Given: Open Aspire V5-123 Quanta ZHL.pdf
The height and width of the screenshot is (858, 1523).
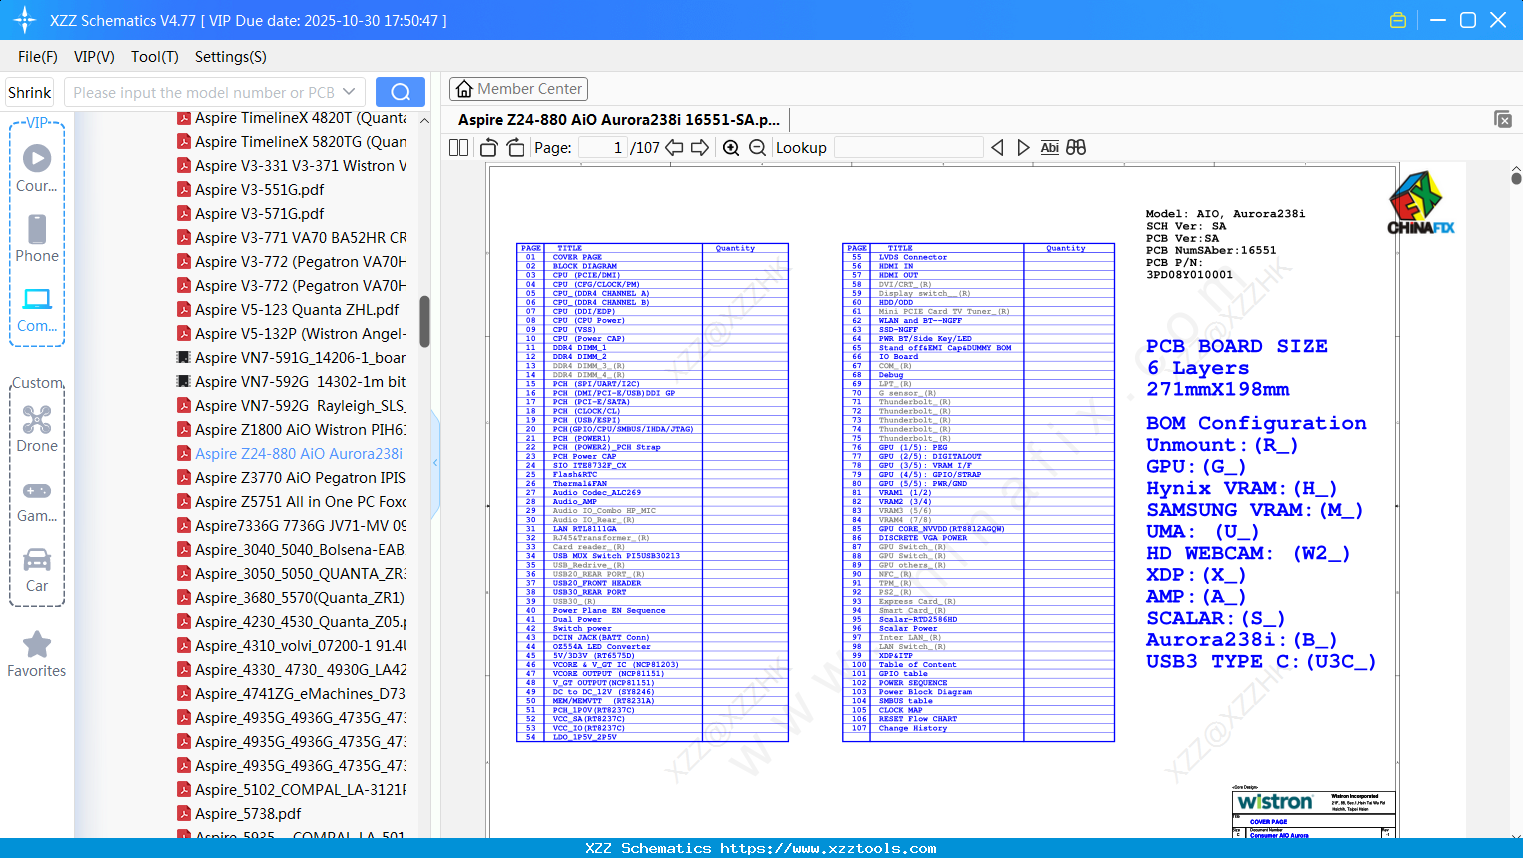Looking at the screenshot, I should point(297,310).
